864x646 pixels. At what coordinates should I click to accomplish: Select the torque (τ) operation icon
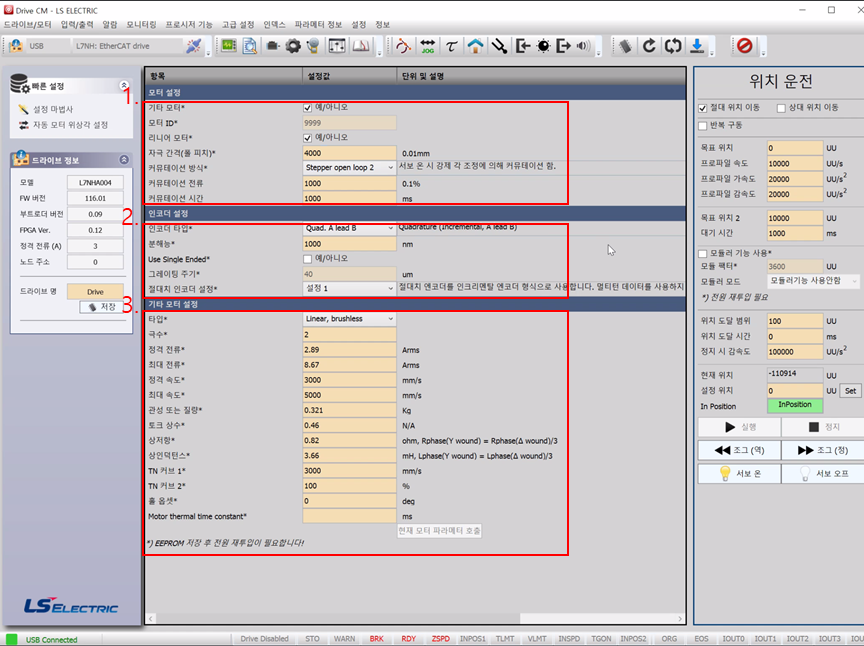click(449, 46)
